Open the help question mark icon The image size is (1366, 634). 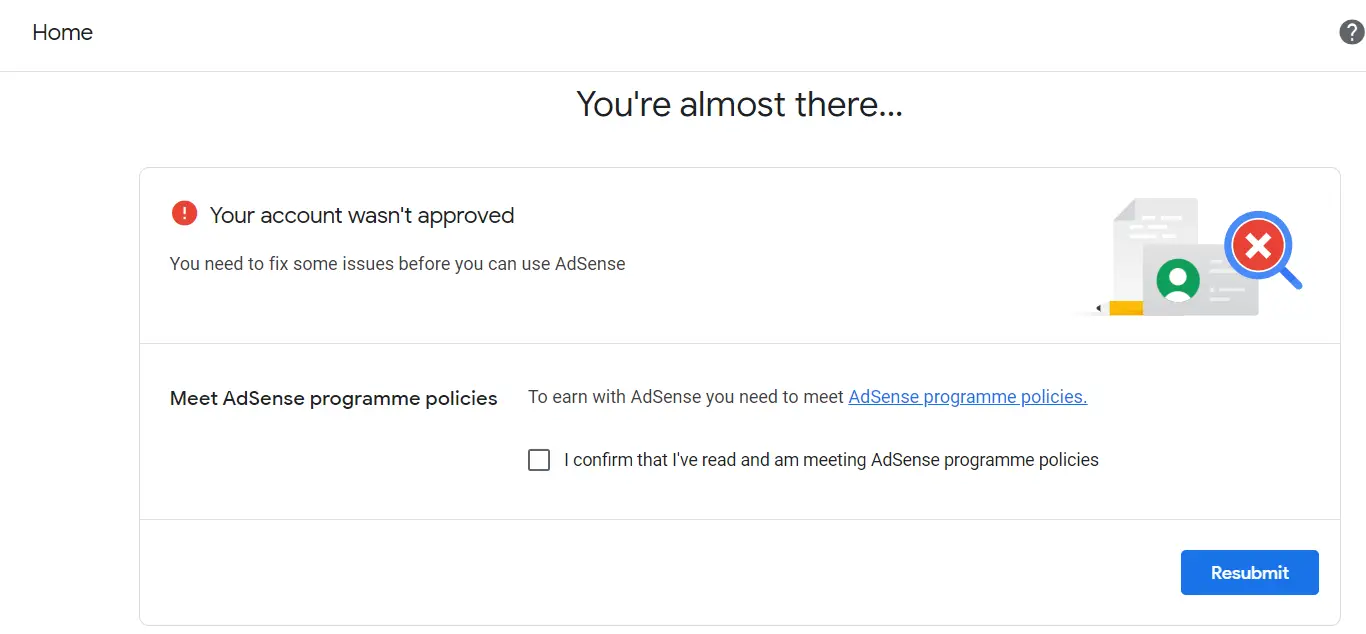pos(1351,32)
